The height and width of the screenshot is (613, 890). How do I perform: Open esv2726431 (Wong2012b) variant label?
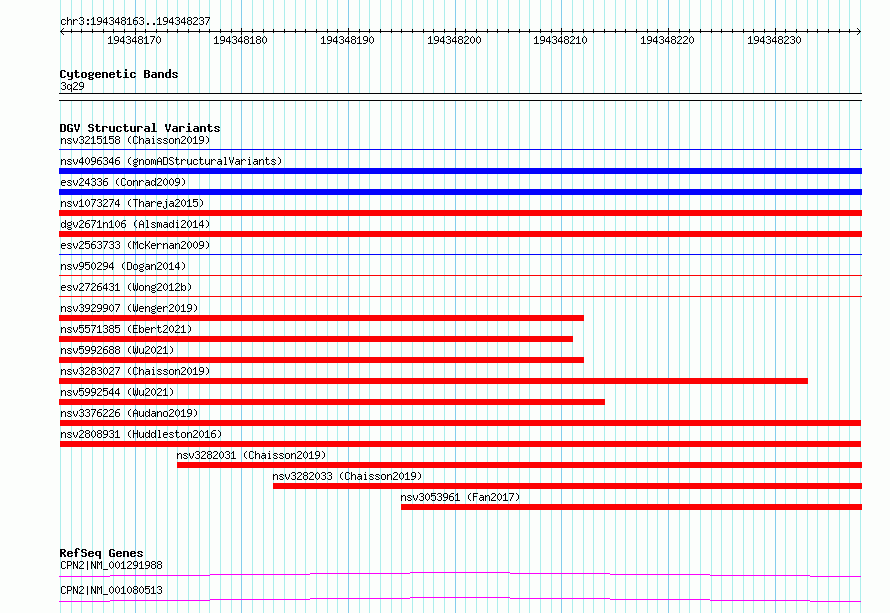pyautogui.click(x=126, y=287)
